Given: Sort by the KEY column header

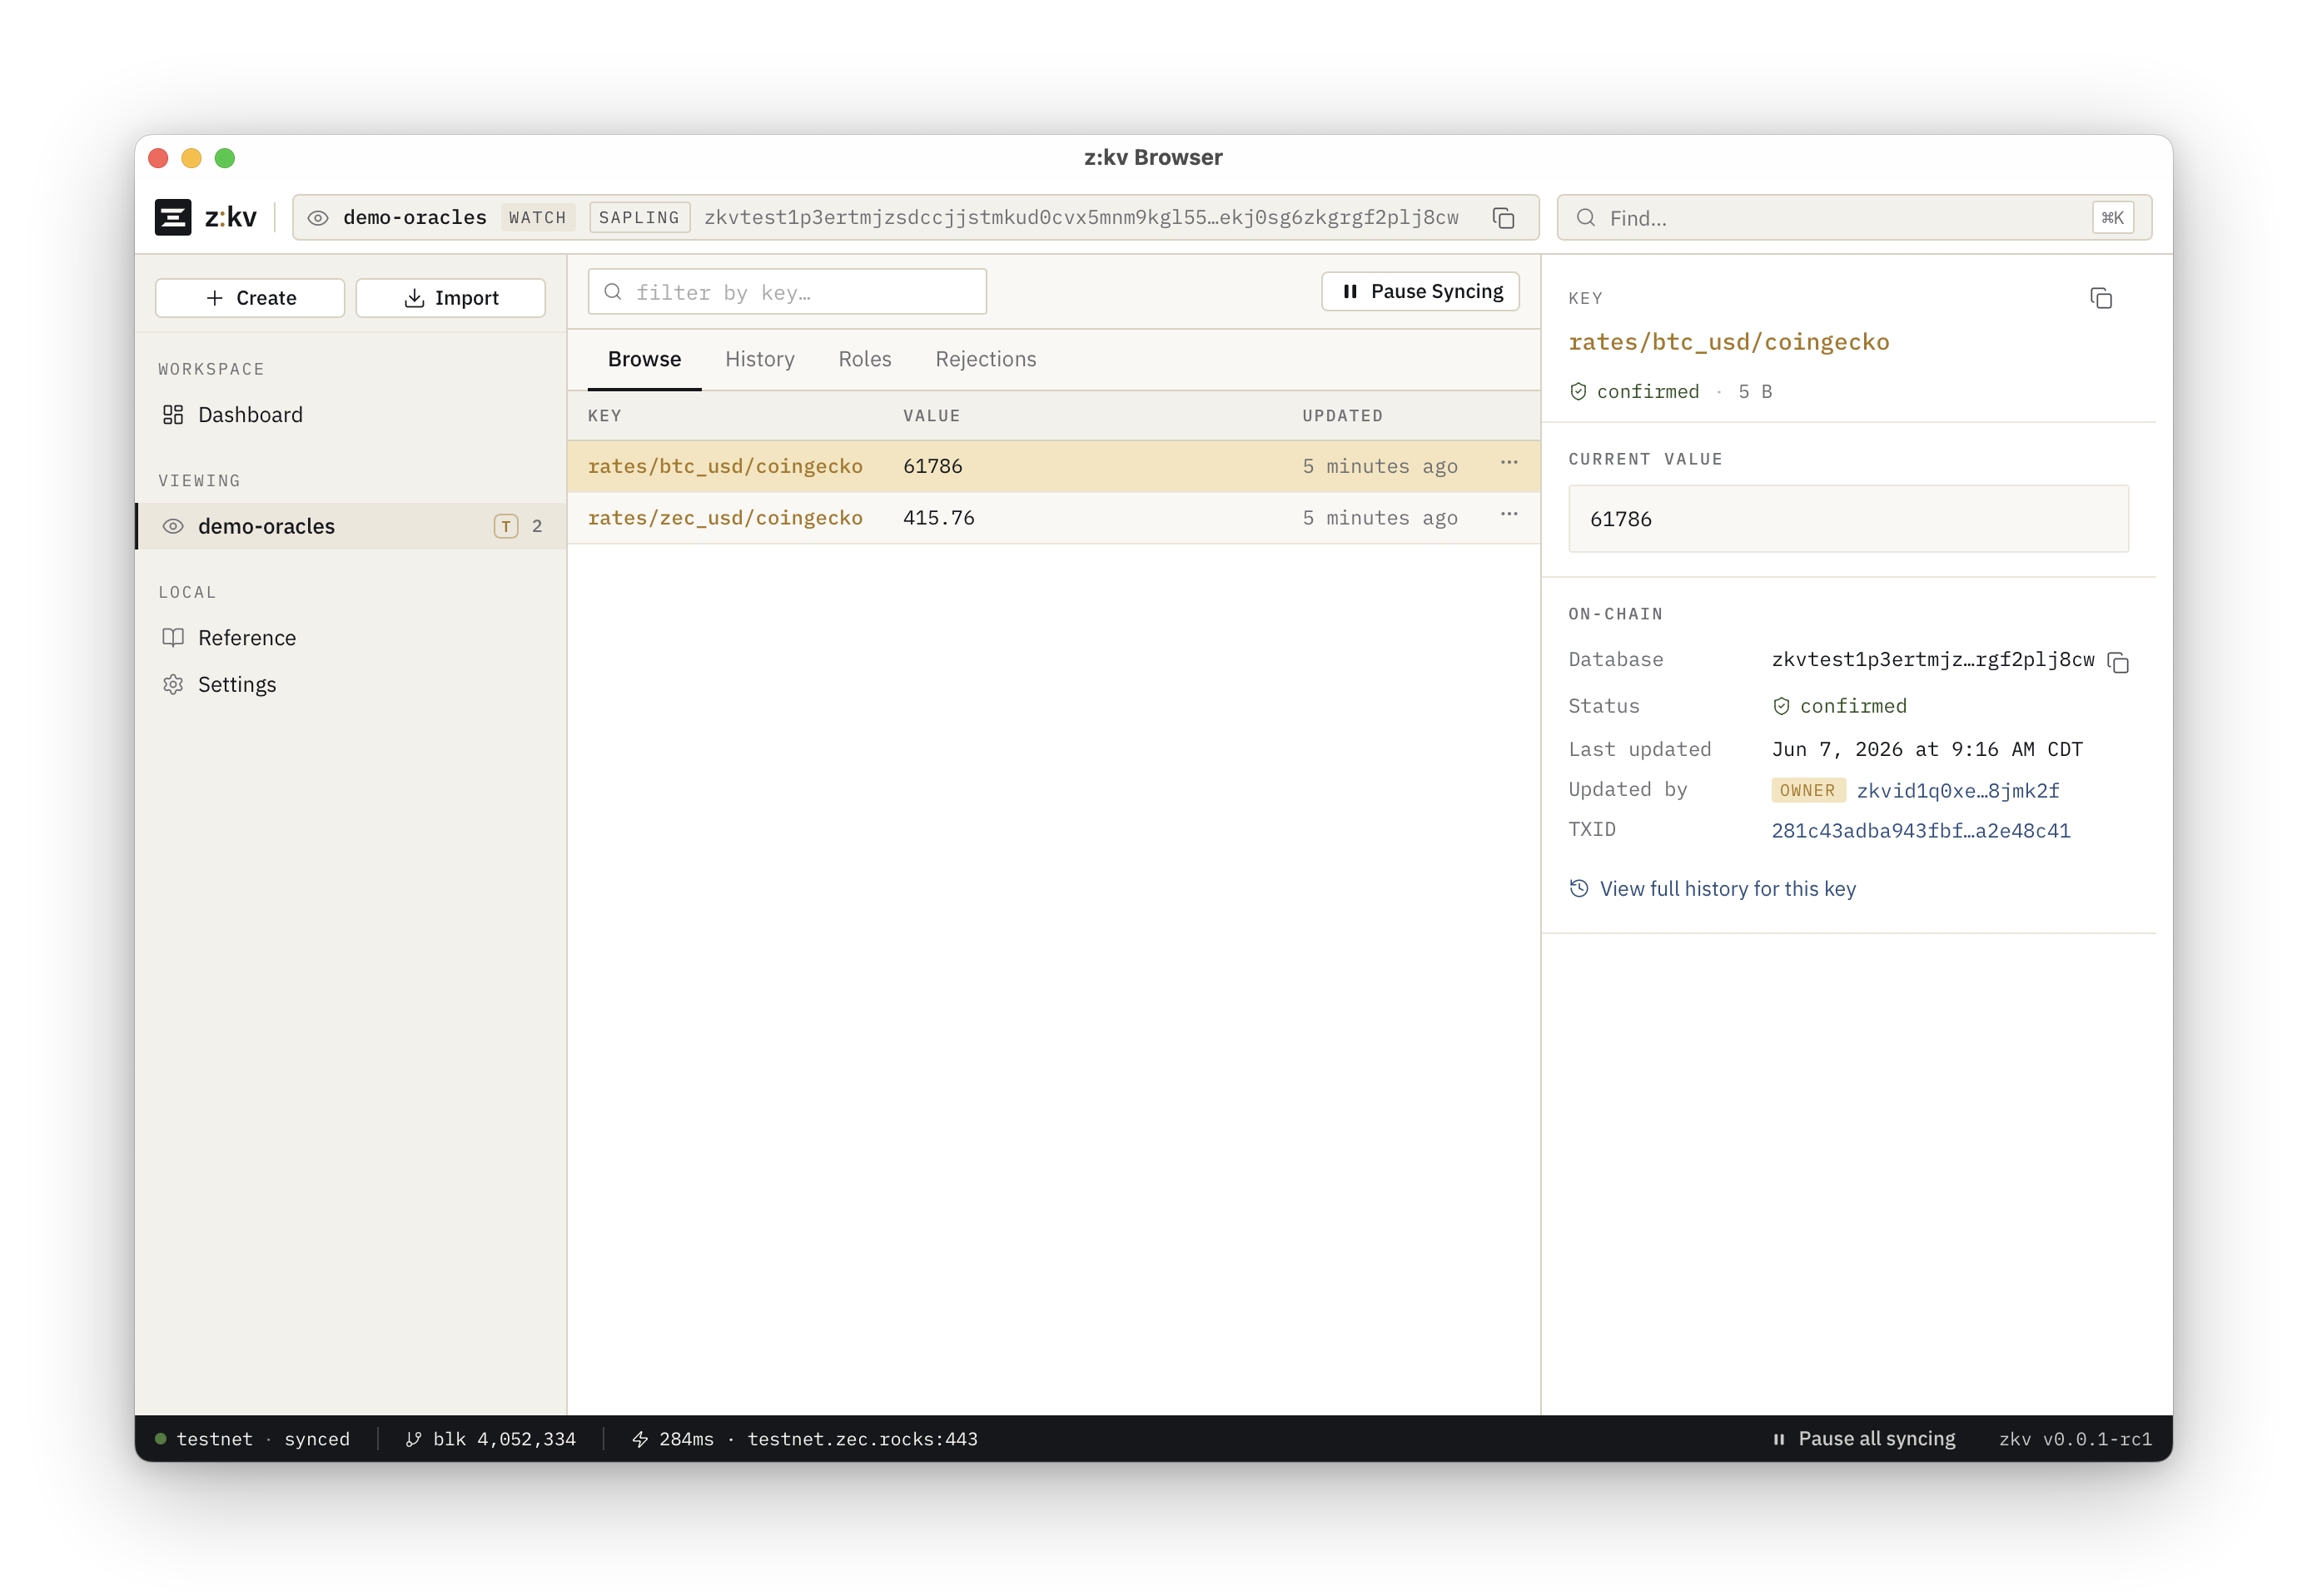Looking at the screenshot, I should (604, 416).
